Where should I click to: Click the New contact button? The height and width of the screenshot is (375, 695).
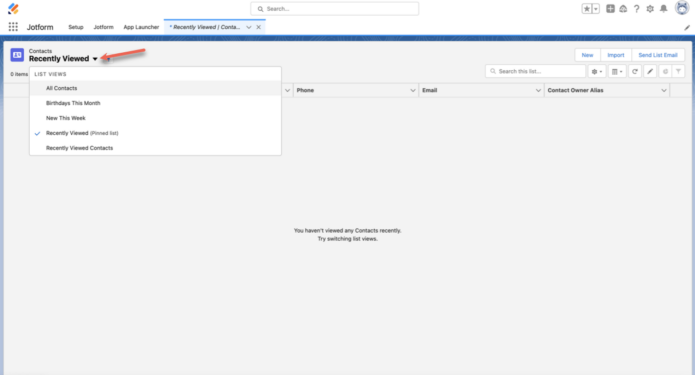click(587, 55)
